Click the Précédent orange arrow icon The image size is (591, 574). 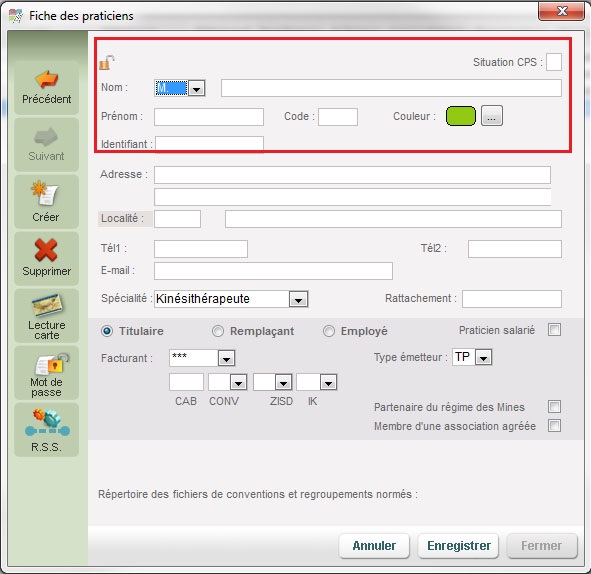click(x=46, y=79)
